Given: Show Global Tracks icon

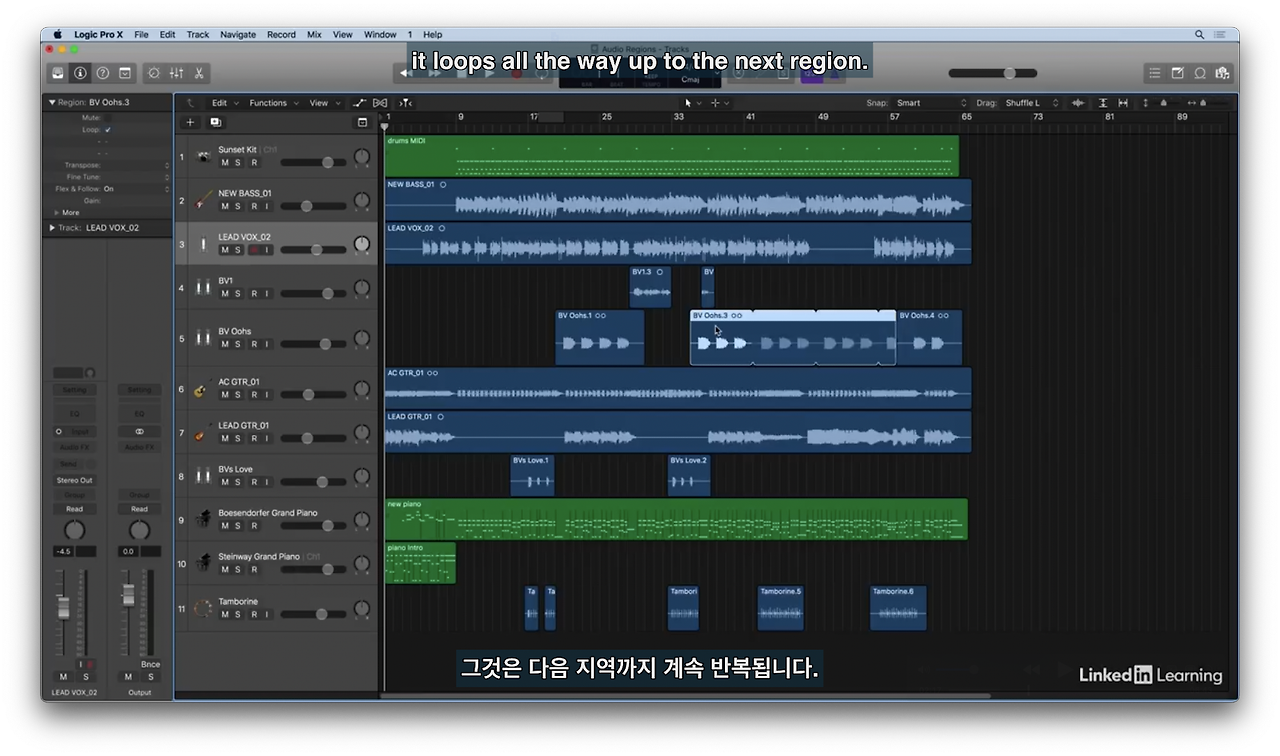Looking at the screenshot, I should [362, 122].
